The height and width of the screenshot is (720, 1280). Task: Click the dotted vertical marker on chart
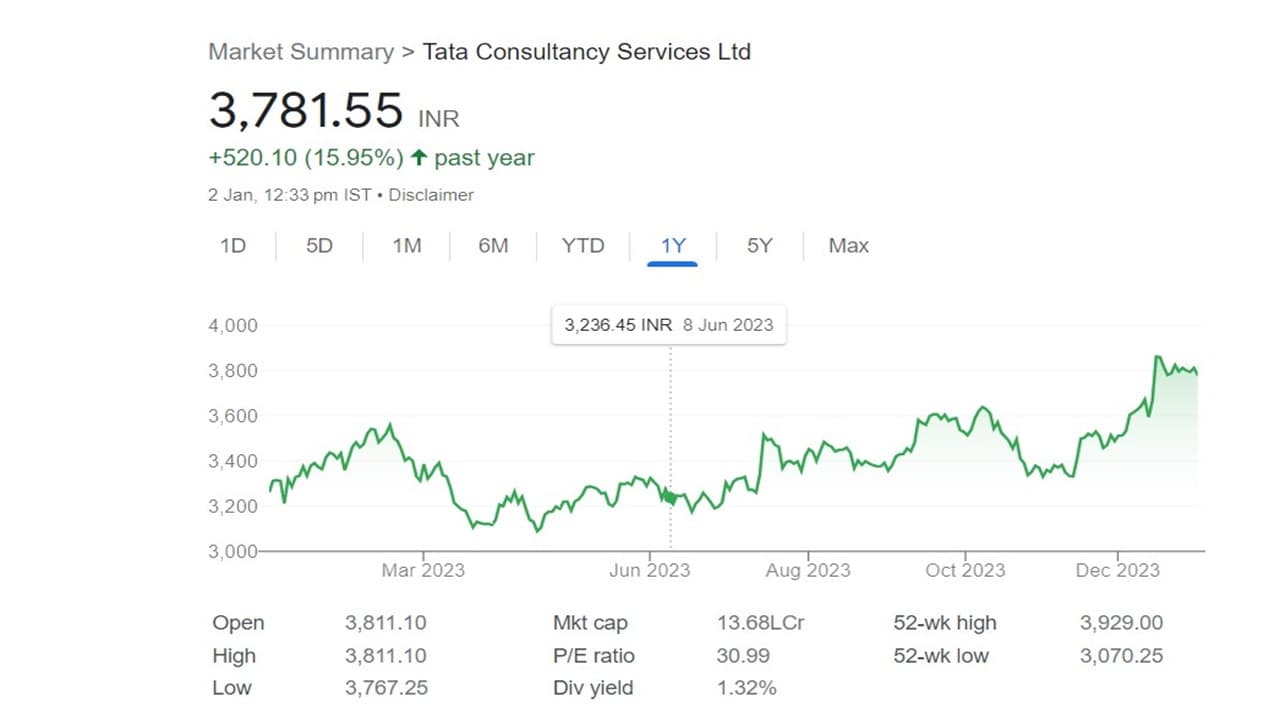pos(670,448)
